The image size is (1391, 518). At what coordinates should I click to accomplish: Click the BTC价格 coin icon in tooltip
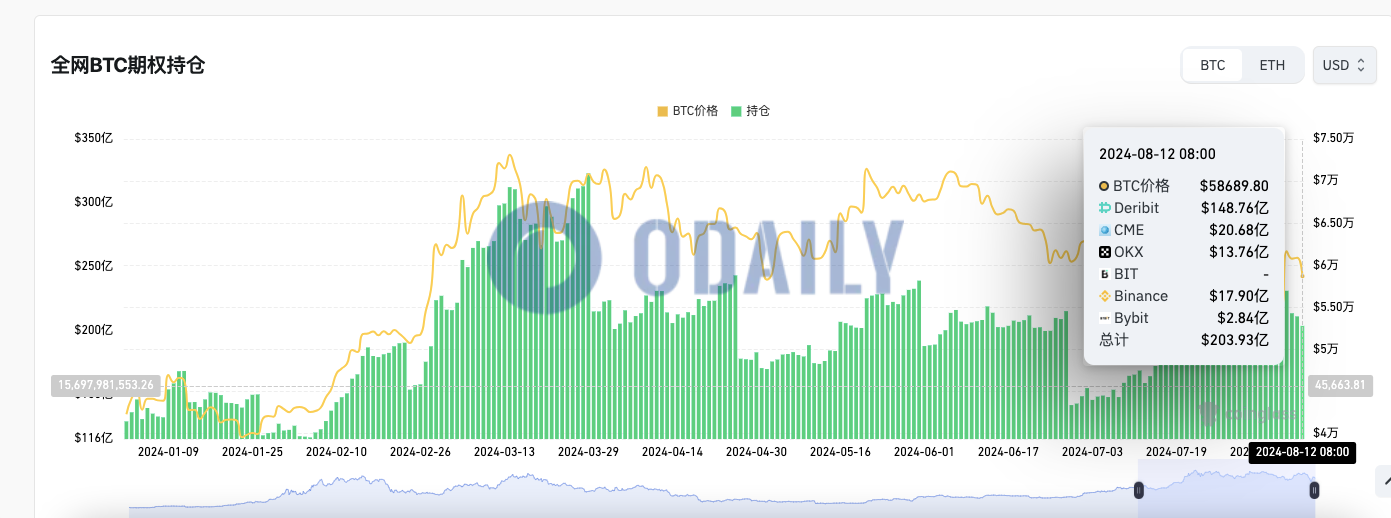(1104, 186)
